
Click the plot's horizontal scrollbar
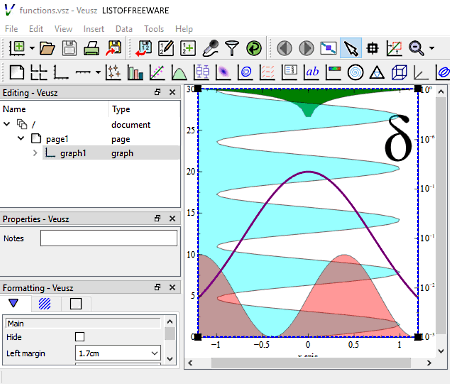click(311, 363)
